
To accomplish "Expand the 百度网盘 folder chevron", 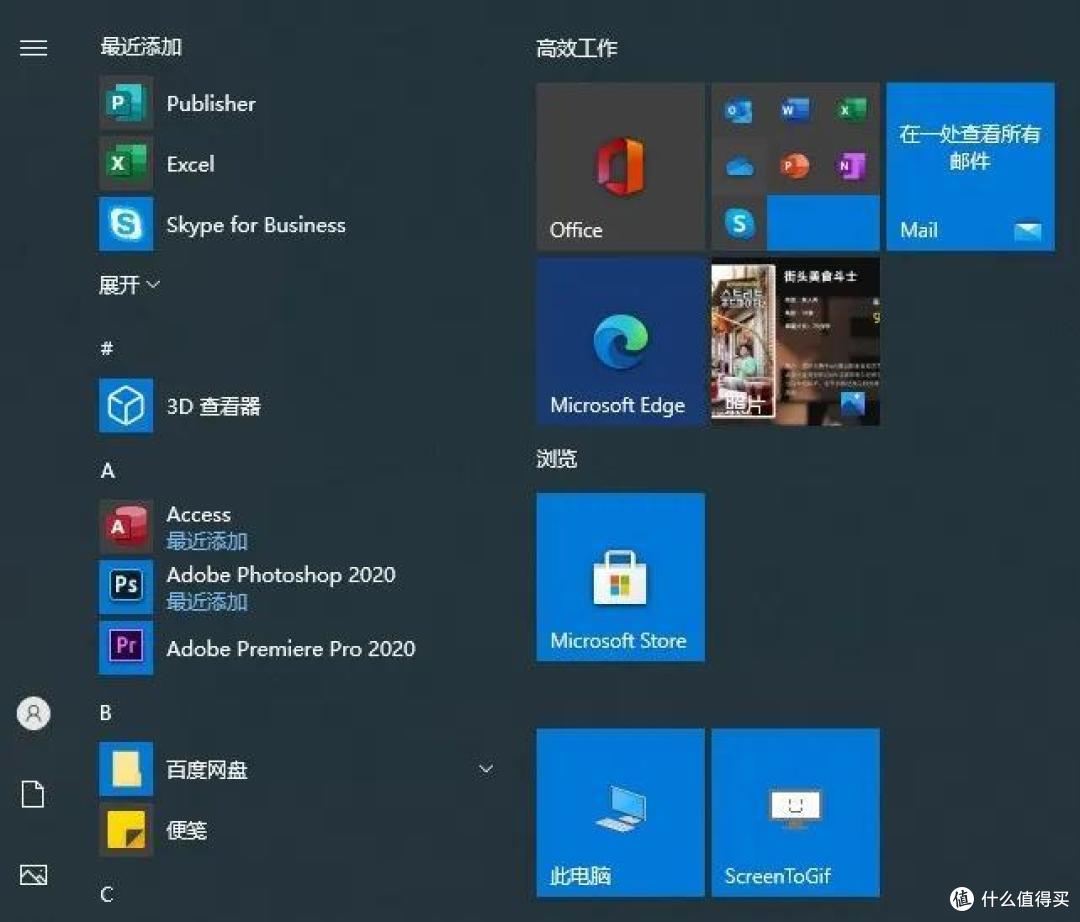I will (486, 769).
